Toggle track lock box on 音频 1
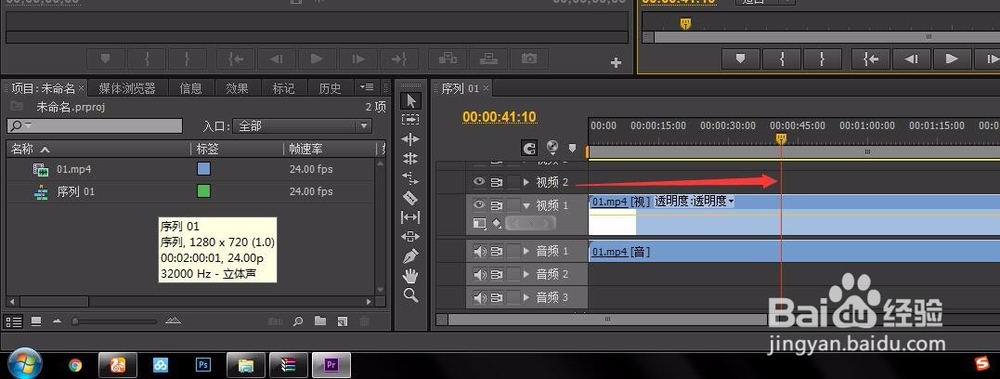Screen dimensions: 1000x379 pyautogui.click(x=514, y=251)
